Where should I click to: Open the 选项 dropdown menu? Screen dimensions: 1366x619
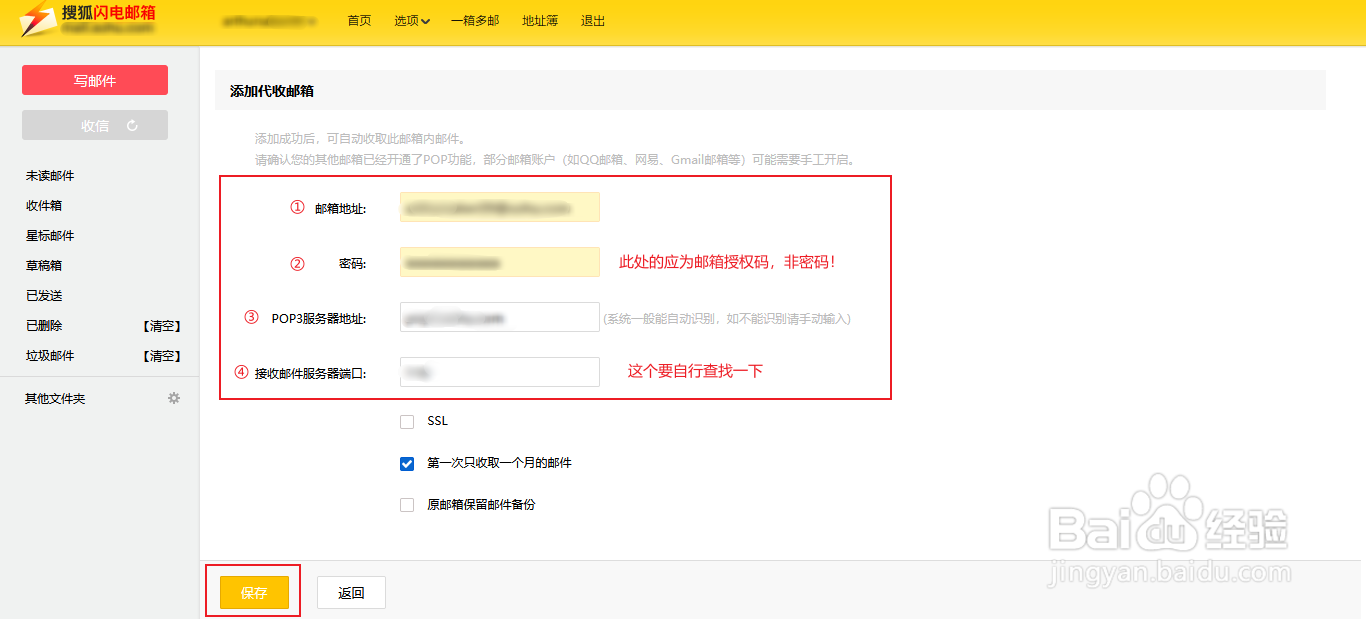[411, 20]
